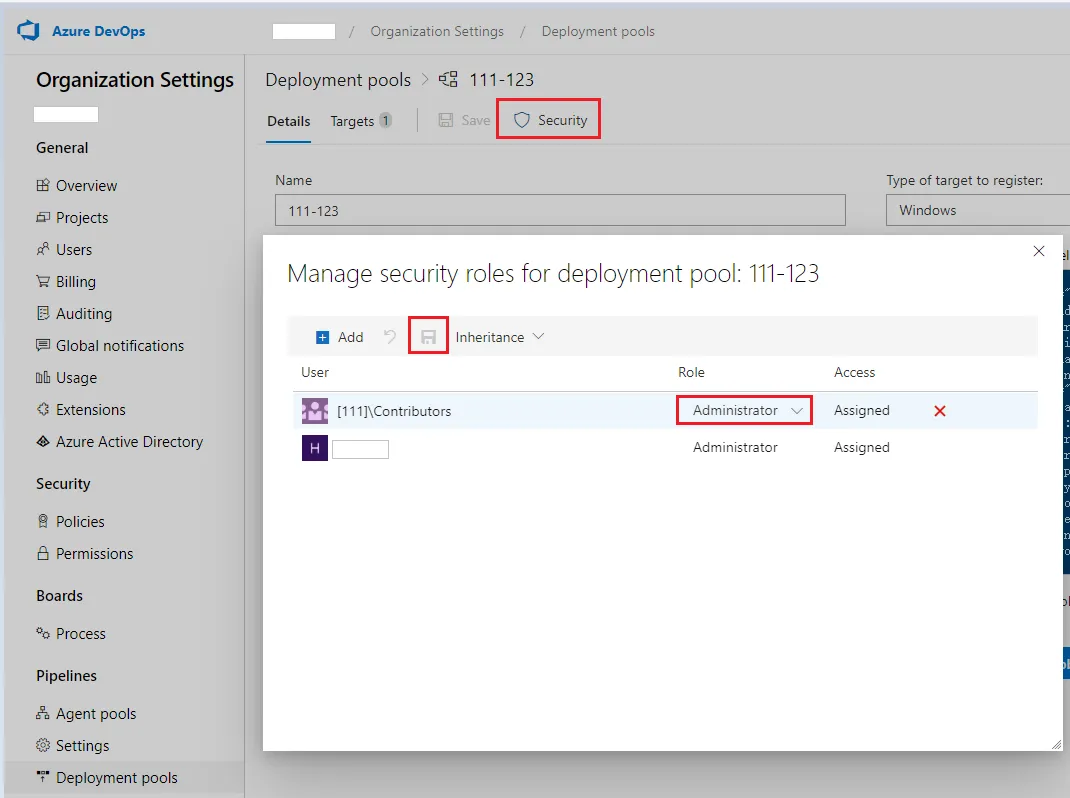Click the User column header

point(315,373)
